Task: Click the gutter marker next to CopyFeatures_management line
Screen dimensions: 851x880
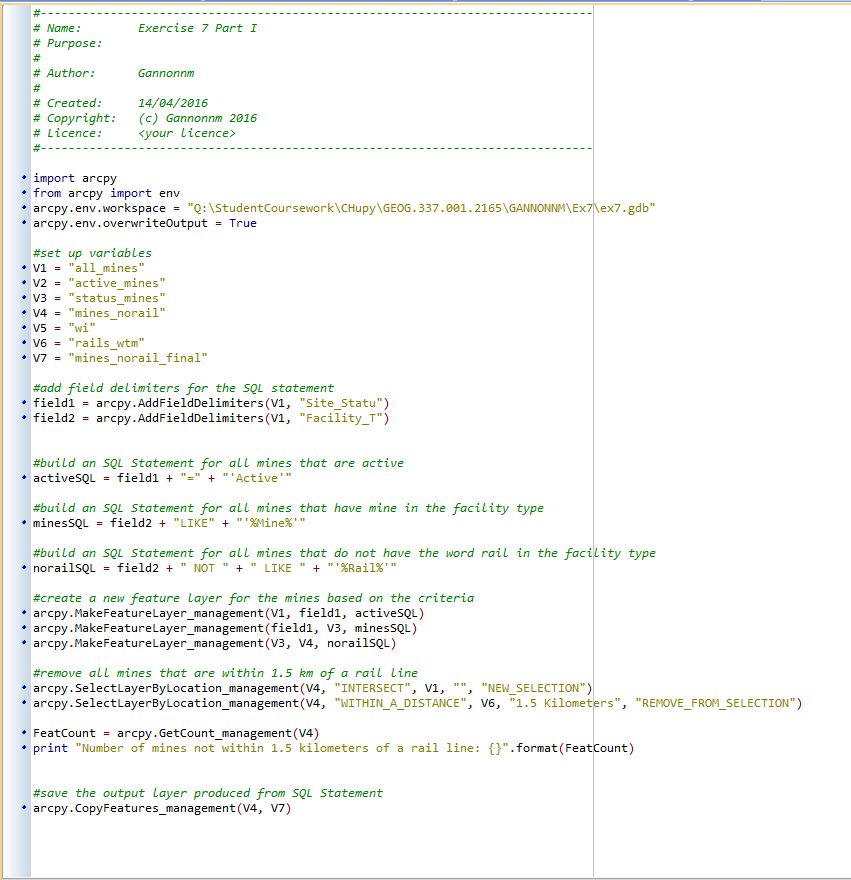Action: pos(25,807)
